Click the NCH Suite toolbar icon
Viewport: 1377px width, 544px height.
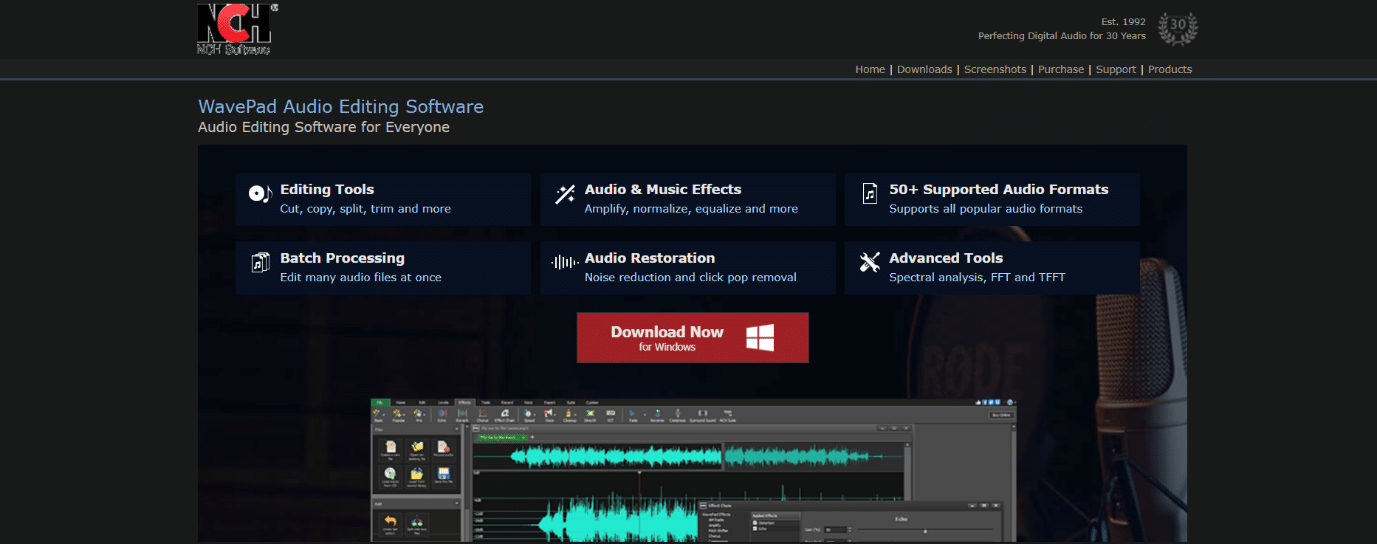click(727, 416)
